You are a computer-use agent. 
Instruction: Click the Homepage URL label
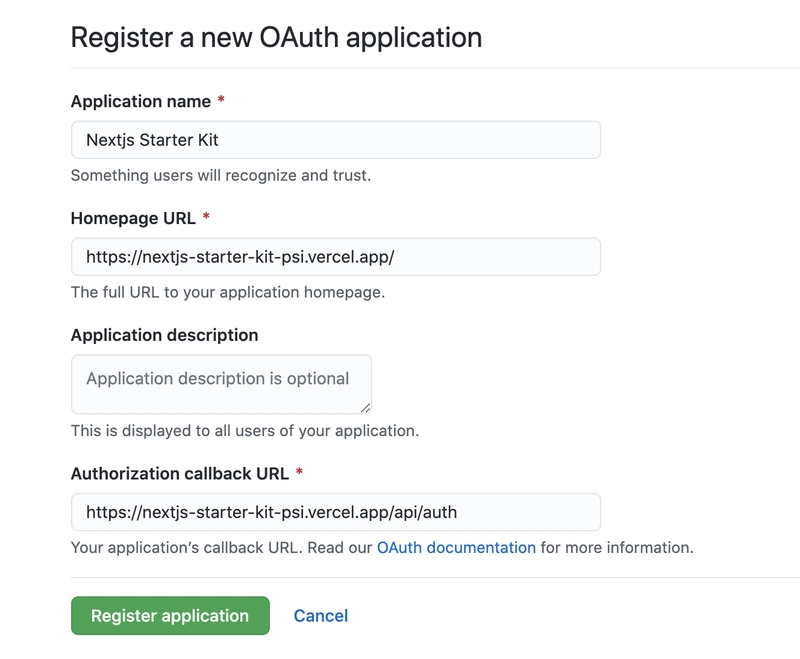(133, 218)
